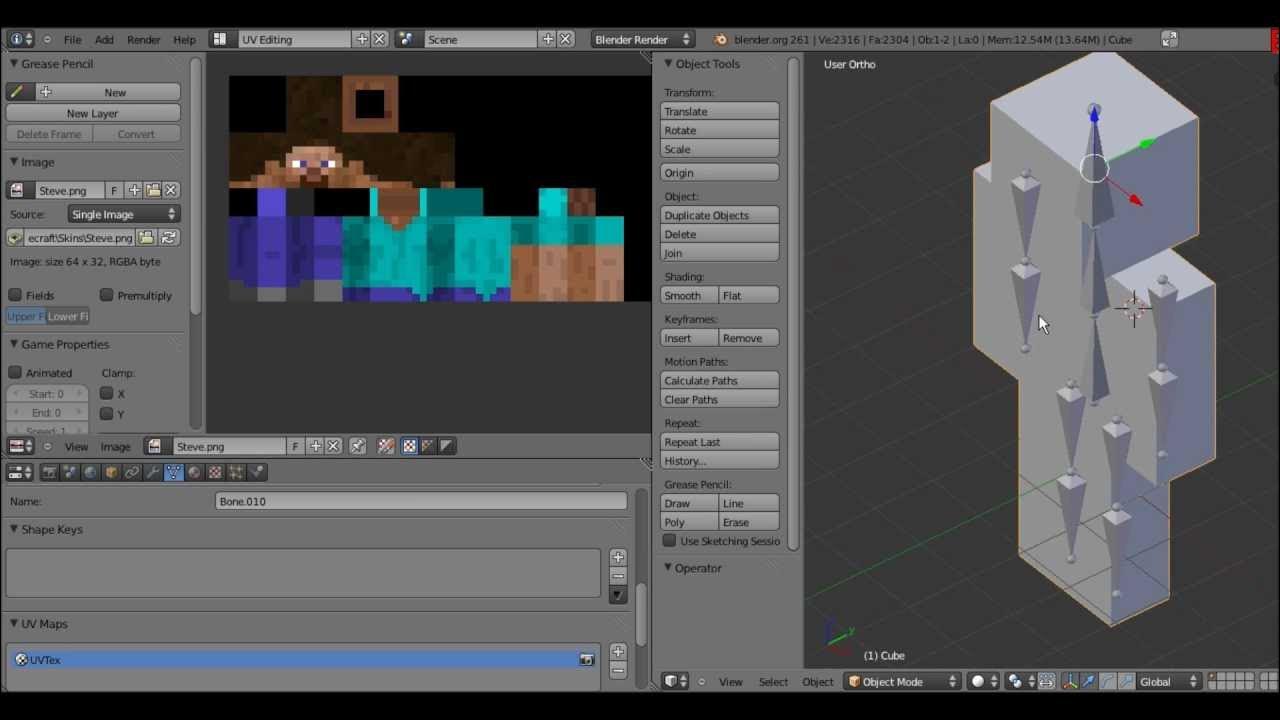Screen dimensions: 1280x720
Task: Select the Lower First field order
Action: tap(68, 316)
